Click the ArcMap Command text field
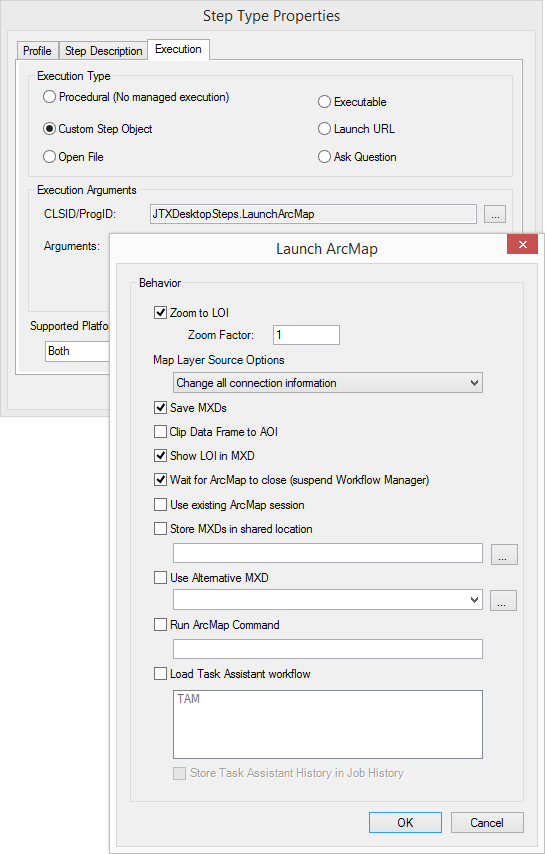This screenshot has width=545, height=854. [x=328, y=649]
